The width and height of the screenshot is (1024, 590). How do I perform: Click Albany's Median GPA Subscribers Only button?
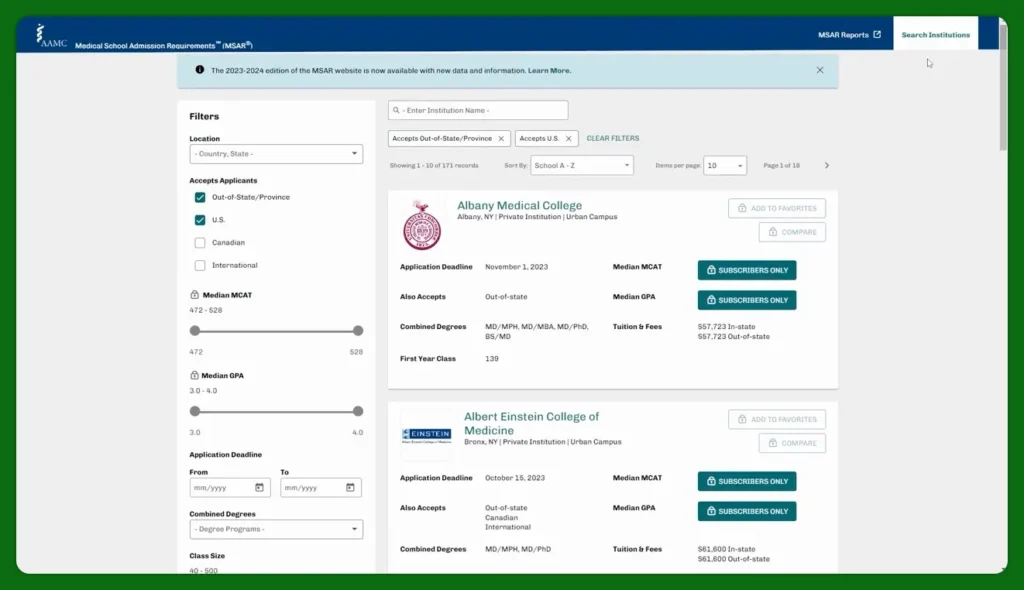[746, 300]
